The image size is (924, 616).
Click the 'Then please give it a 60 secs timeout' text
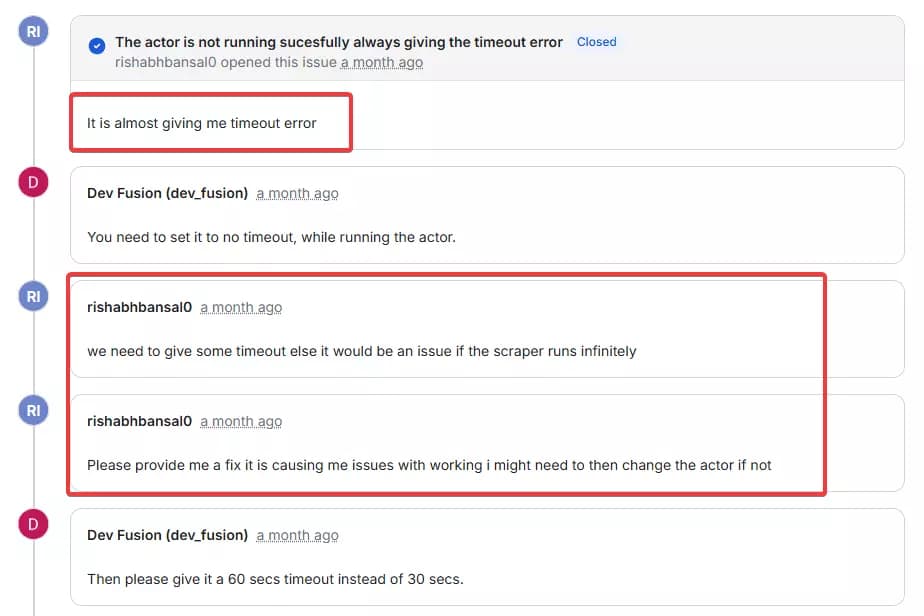[275, 579]
